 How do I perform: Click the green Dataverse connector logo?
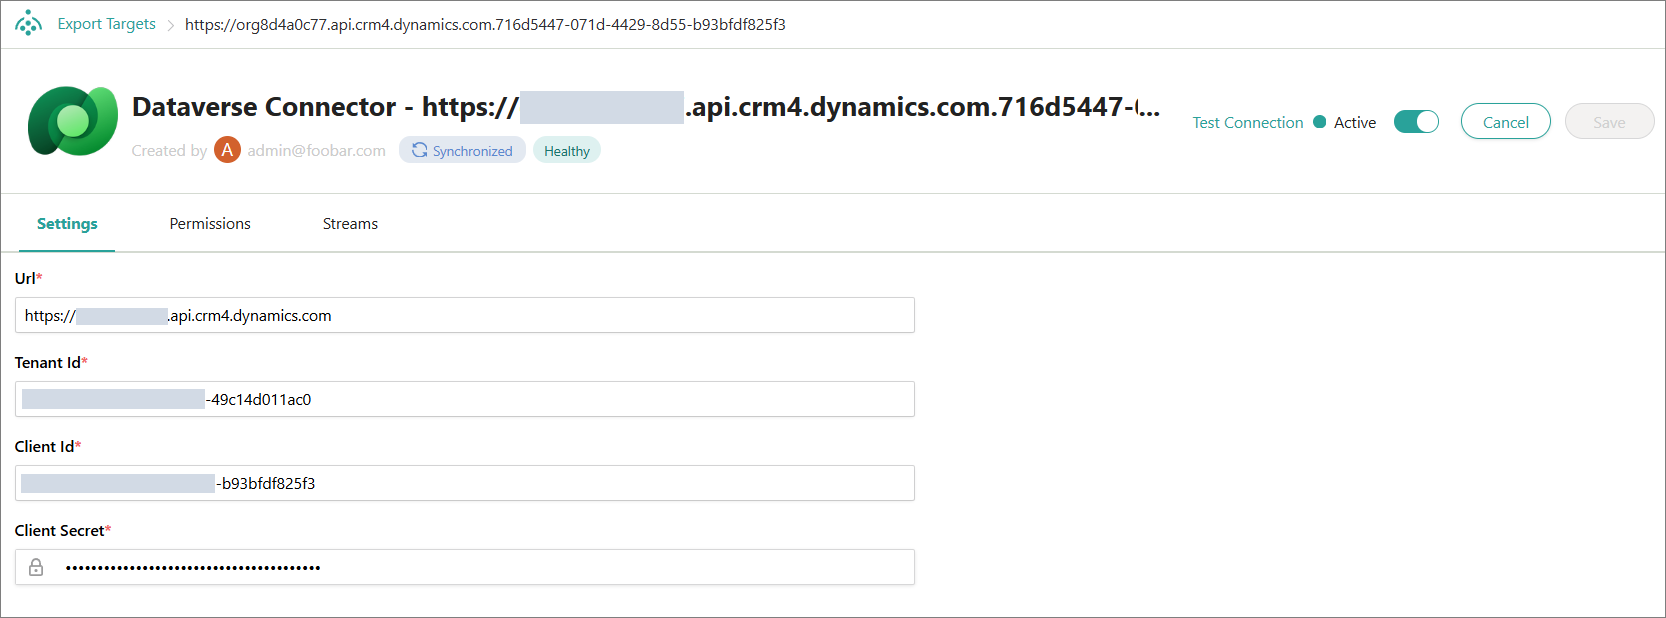pos(73,121)
